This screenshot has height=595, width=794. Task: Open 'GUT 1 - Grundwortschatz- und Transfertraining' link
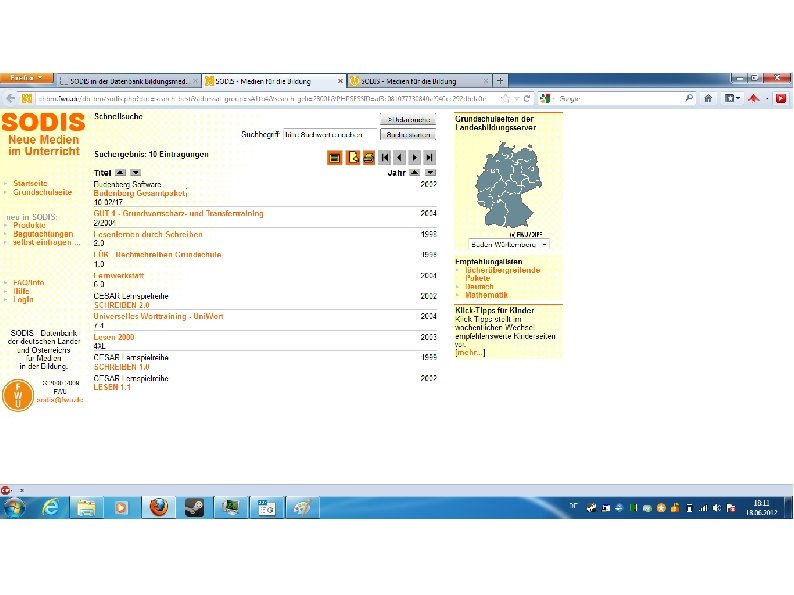(x=178, y=213)
